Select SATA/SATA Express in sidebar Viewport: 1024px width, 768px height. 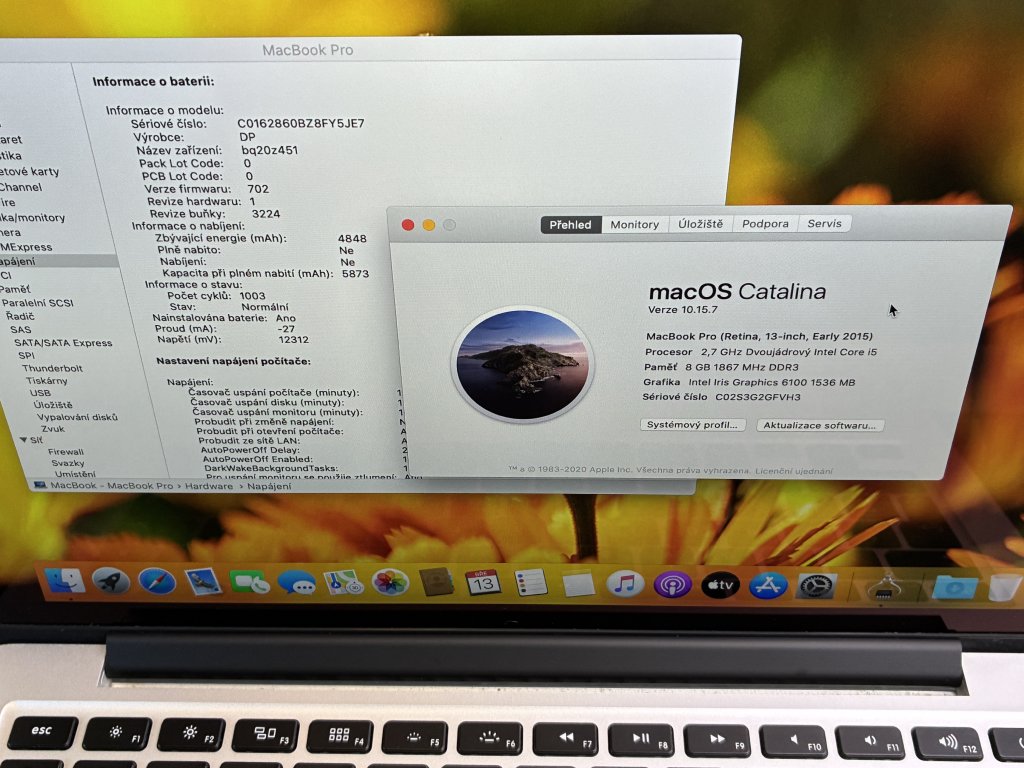(63, 343)
